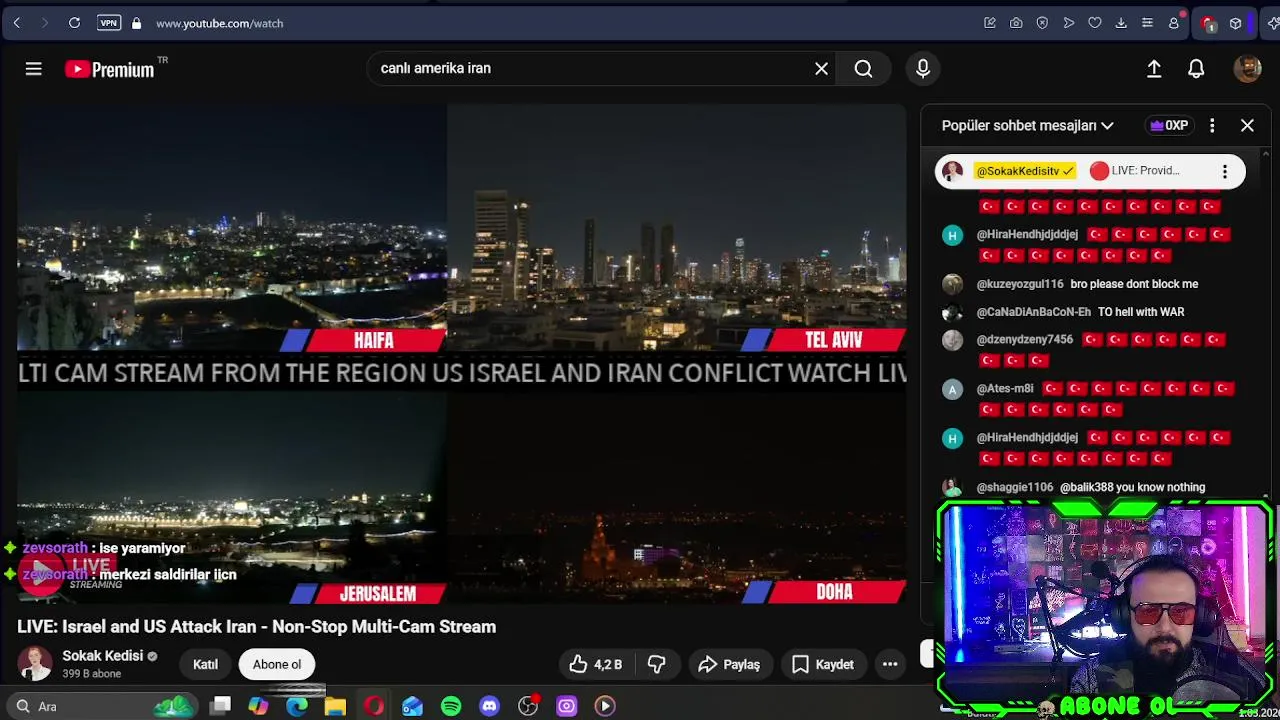1280x720 pixels.
Task: Save the video with Kaydet
Action: tap(823, 664)
